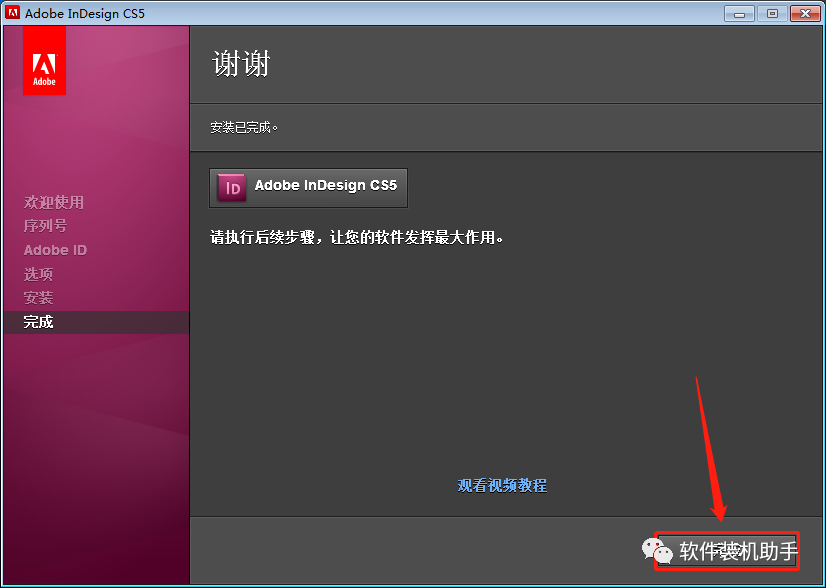This screenshot has height=588, width=826.
Task: Click the 请执行后续步骤 instruction text
Action: (357, 238)
